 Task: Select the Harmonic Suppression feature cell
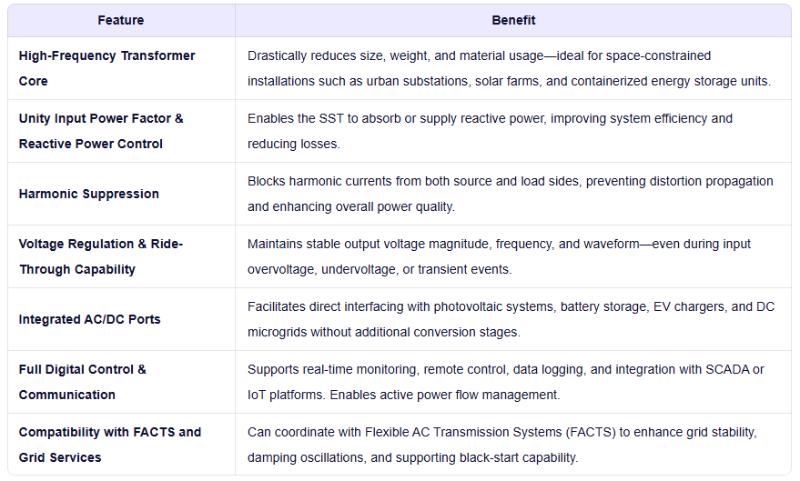pos(88,194)
